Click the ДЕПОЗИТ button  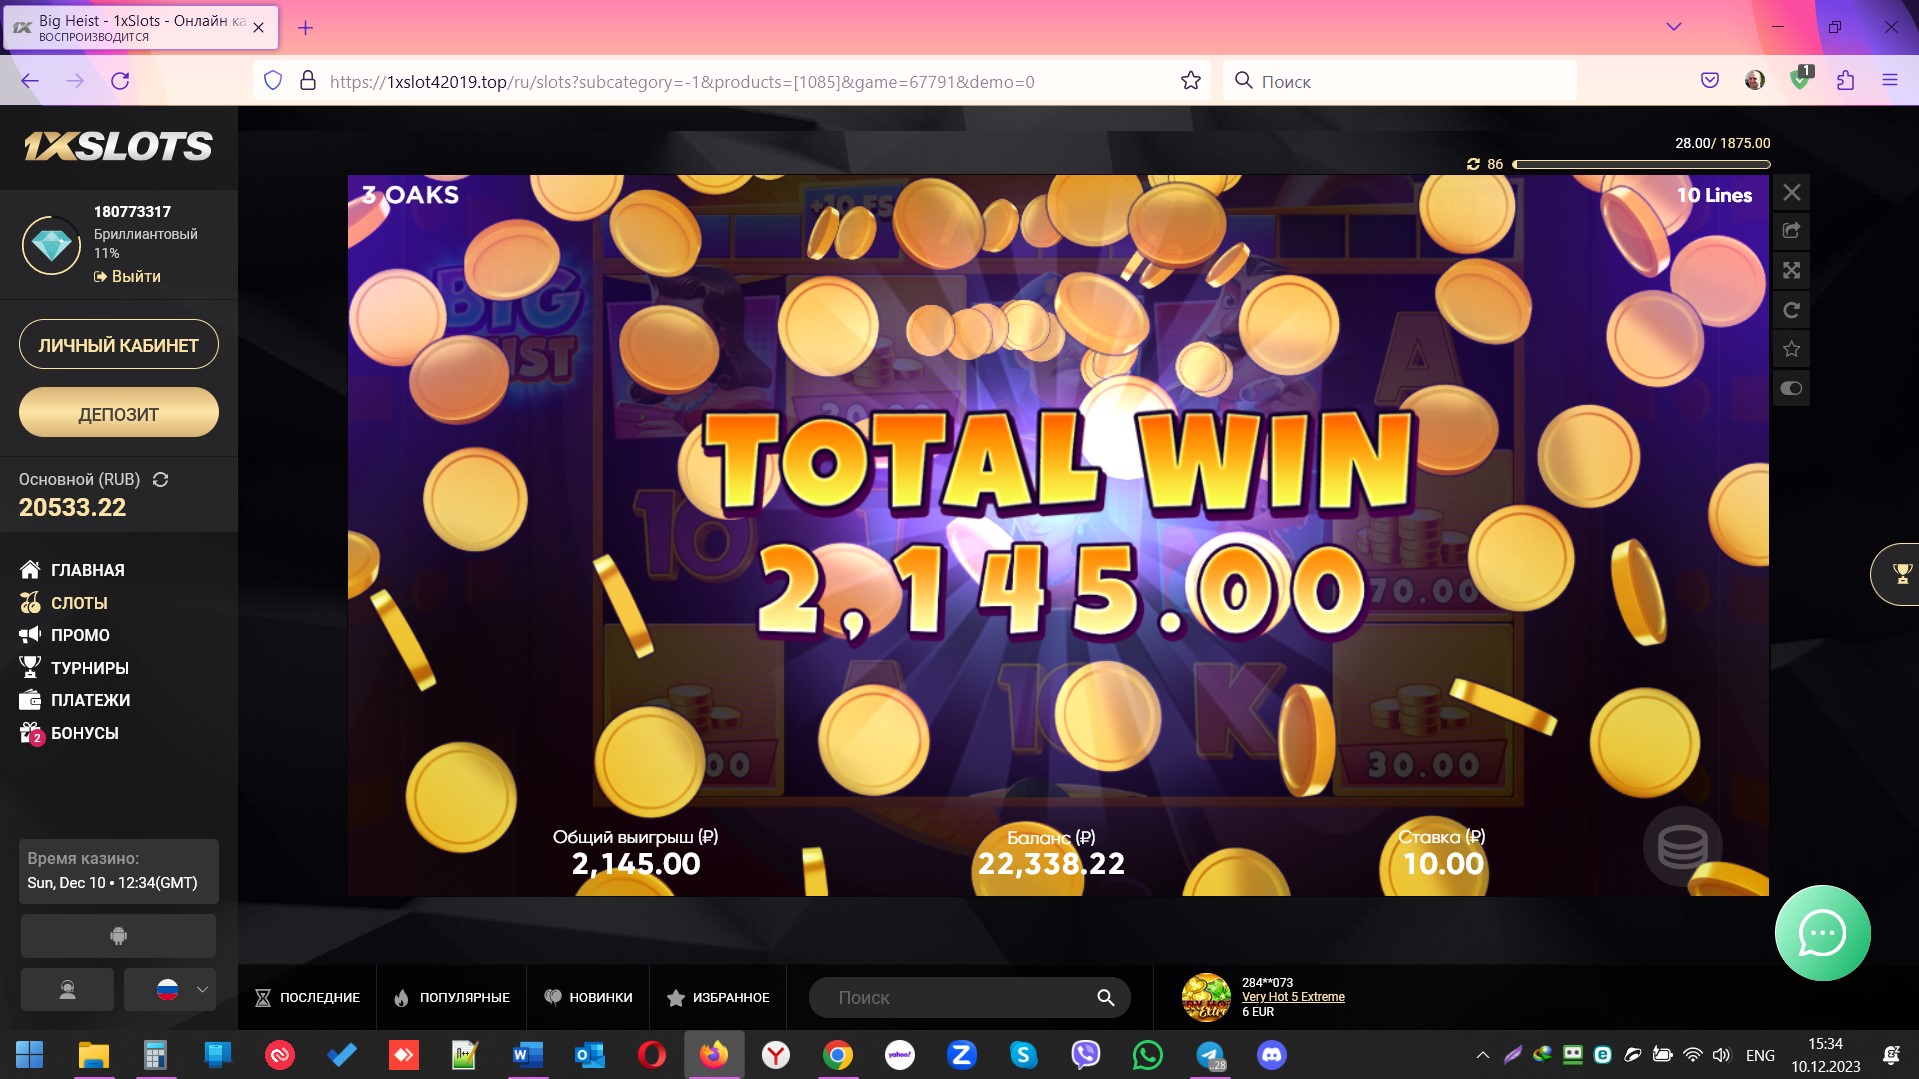pyautogui.click(x=119, y=413)
